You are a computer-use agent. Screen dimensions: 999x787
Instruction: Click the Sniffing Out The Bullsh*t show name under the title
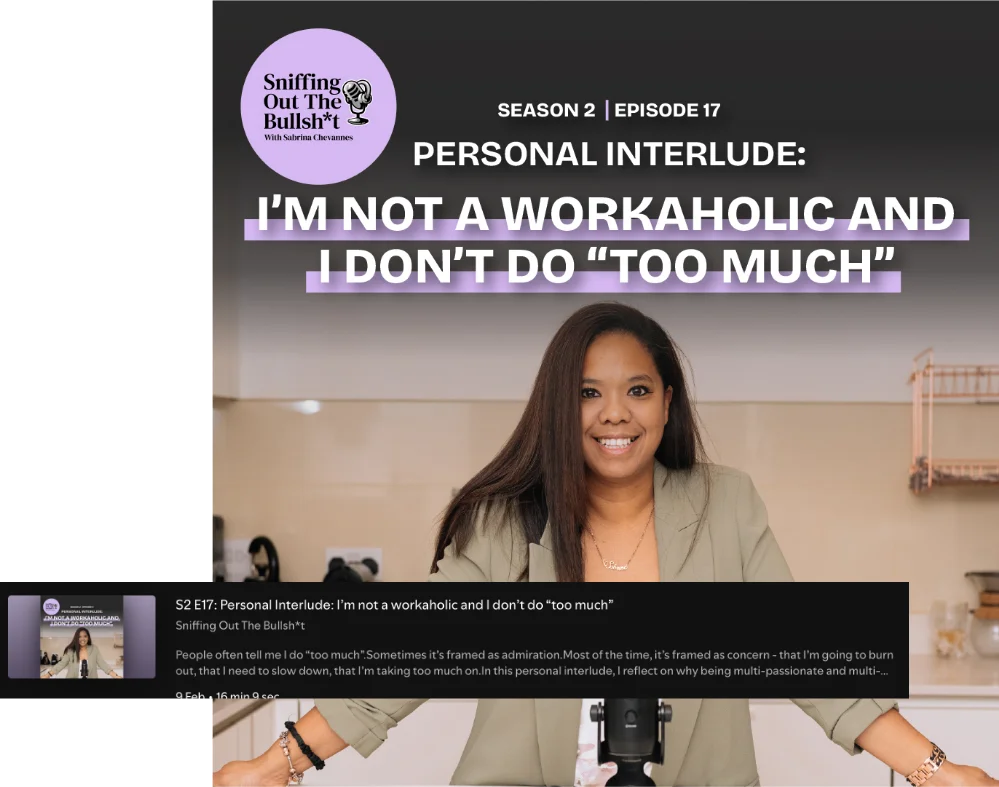click(x=239, y=626)
